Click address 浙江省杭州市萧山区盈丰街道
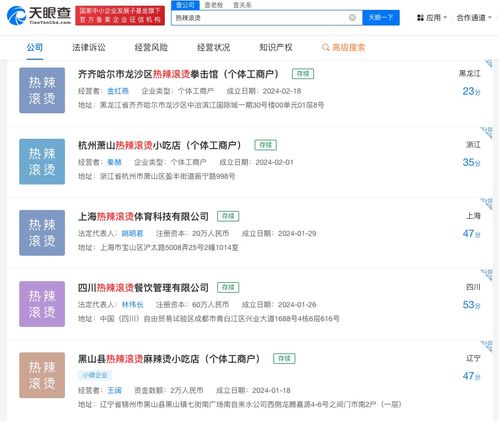 tap(157, 176)
